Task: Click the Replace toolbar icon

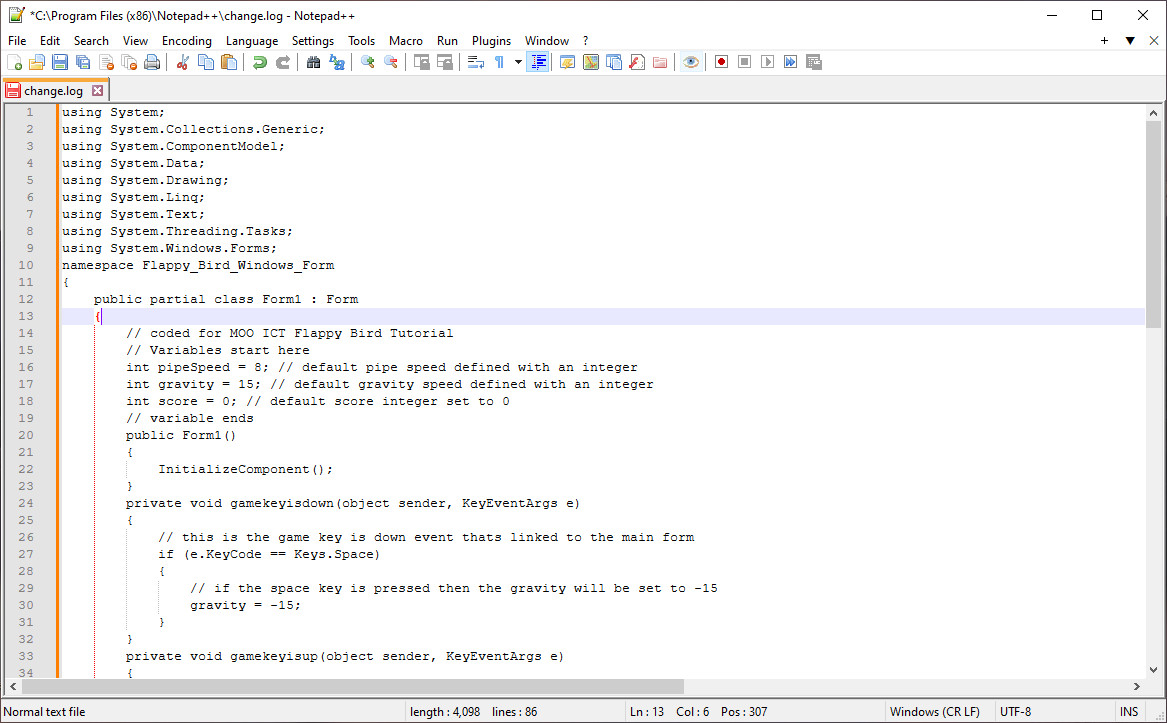Action: (x=337, y=61)
